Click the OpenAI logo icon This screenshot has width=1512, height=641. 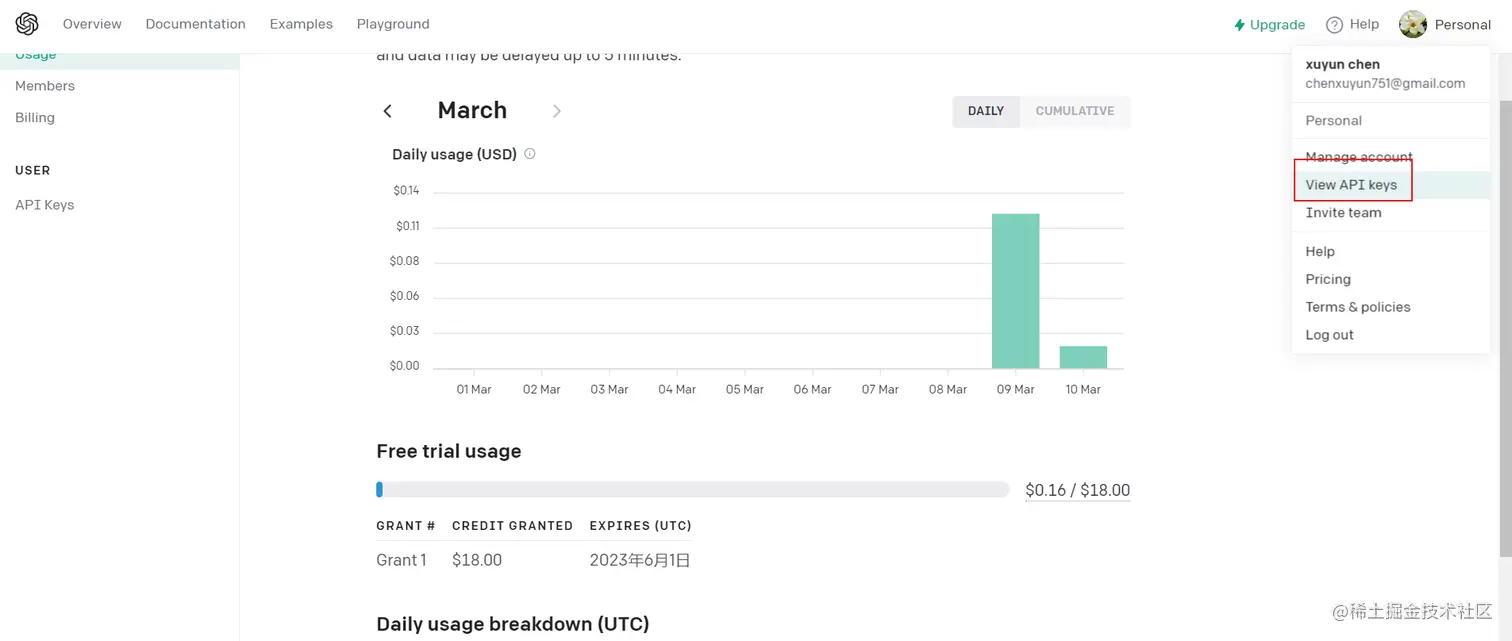coord(27,24)
